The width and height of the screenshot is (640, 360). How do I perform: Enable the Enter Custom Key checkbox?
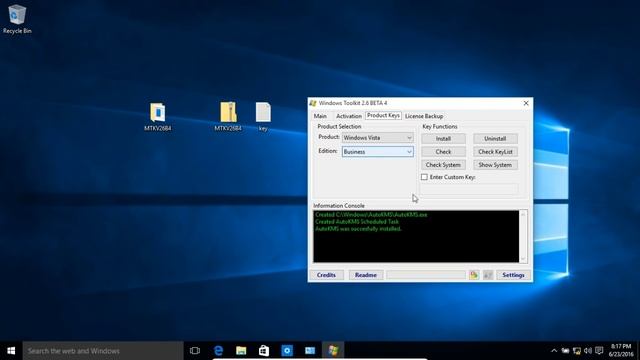(424, 177)
